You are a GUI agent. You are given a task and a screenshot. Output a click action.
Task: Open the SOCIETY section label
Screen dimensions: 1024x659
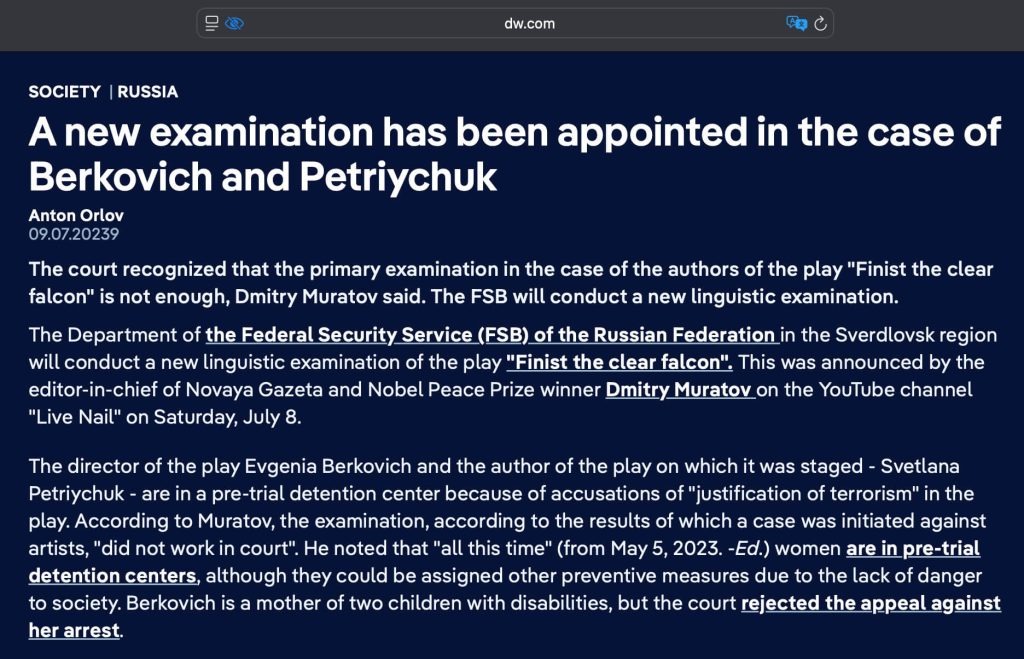(x=65, y=91)
